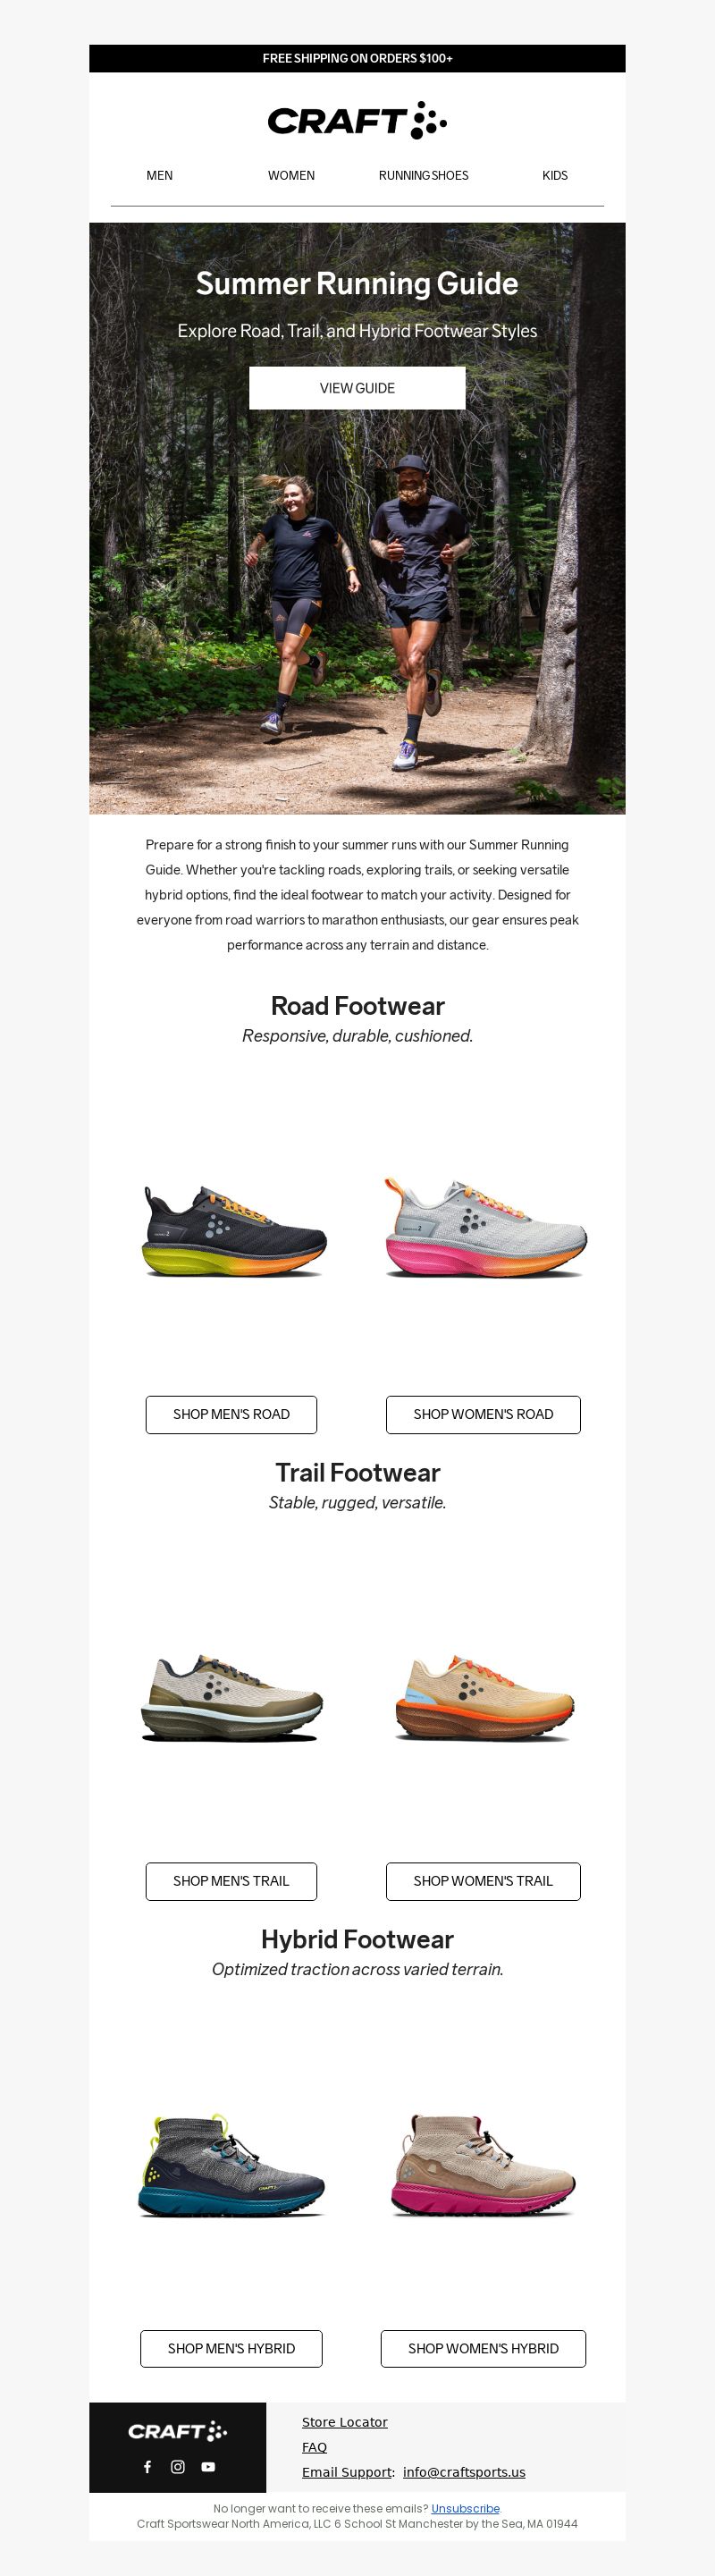
Task: Click SHOP WOMEN'S ROAD button
Action: click(x=483, y=1414)
